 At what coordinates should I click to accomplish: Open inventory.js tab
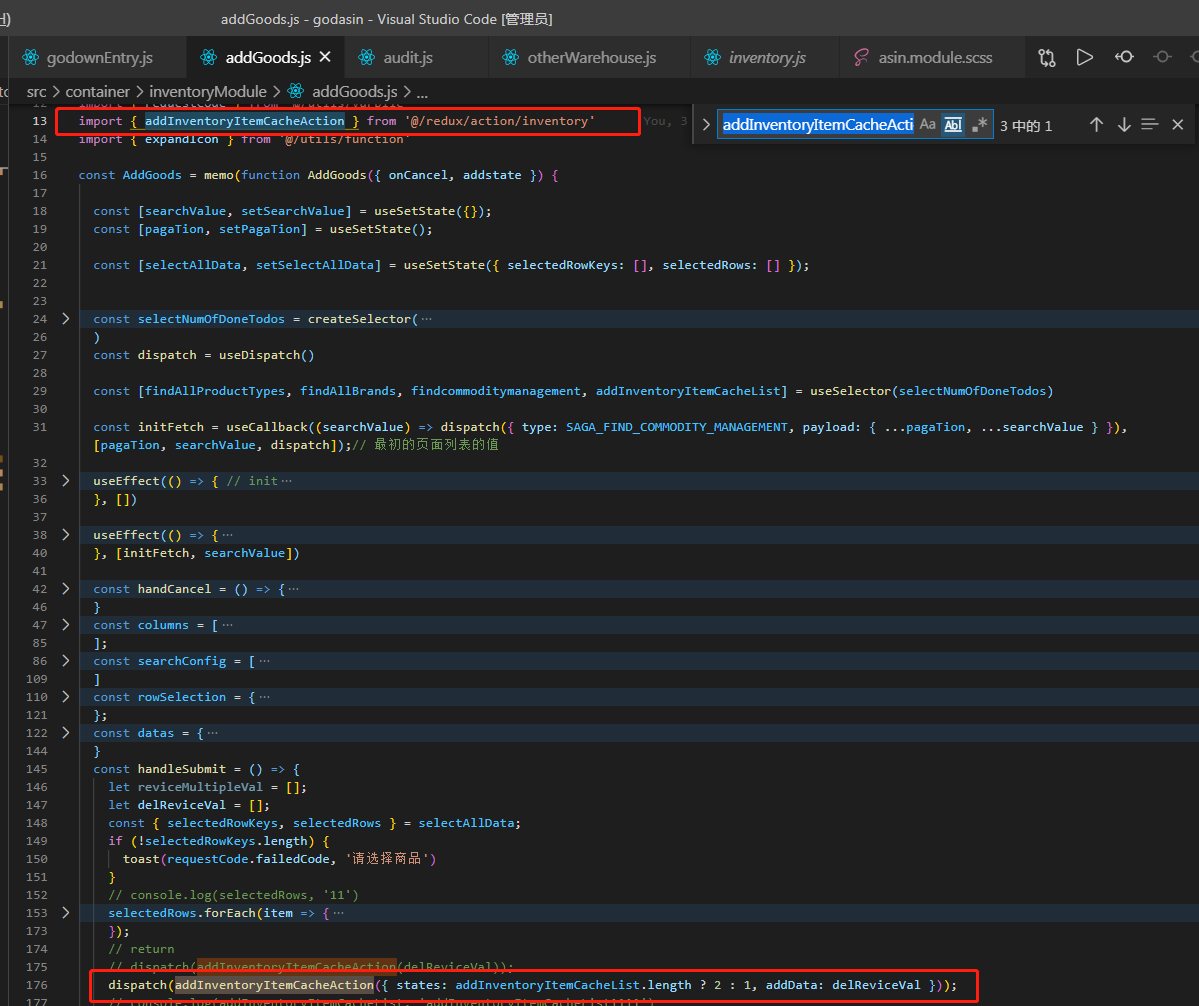coord(767,57)
